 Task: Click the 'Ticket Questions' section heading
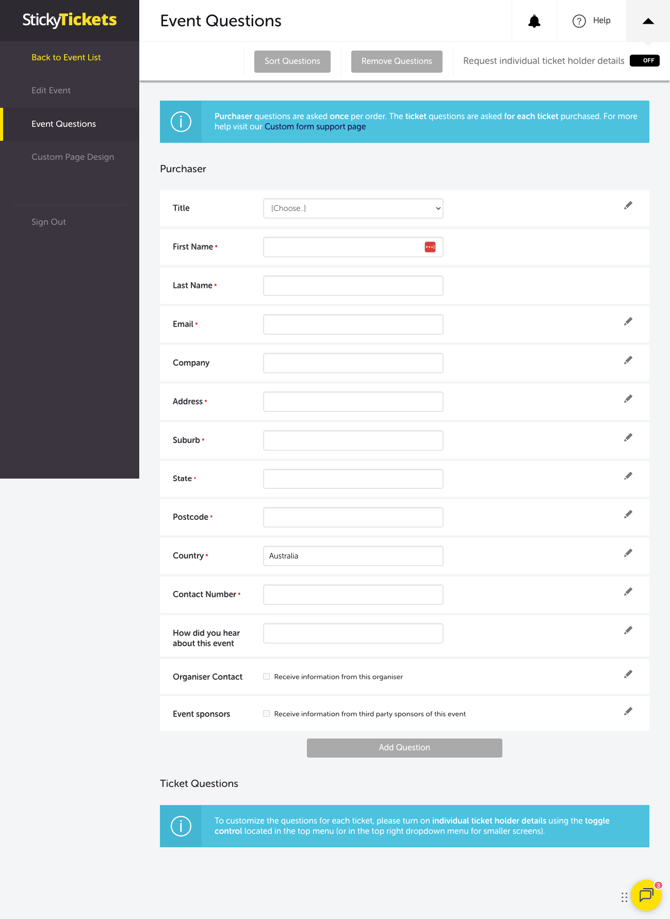[199, 784]
